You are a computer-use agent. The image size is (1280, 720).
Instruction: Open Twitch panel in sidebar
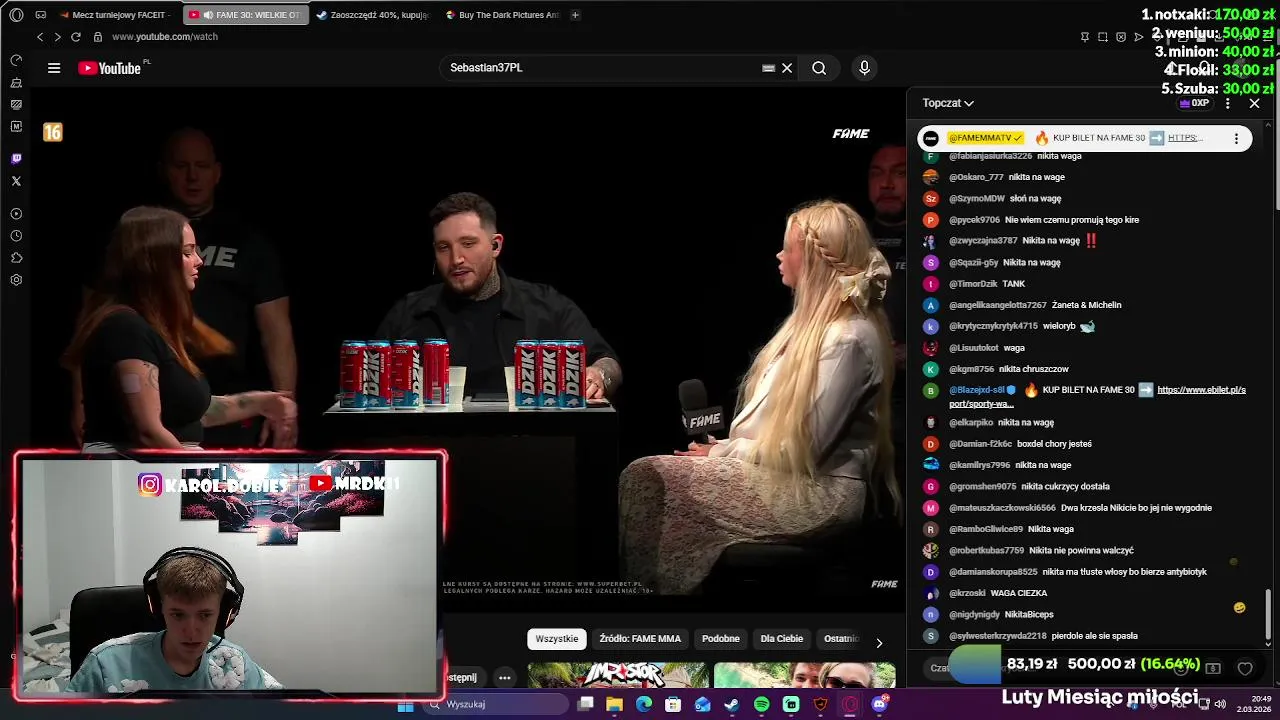tap(16, 159)
